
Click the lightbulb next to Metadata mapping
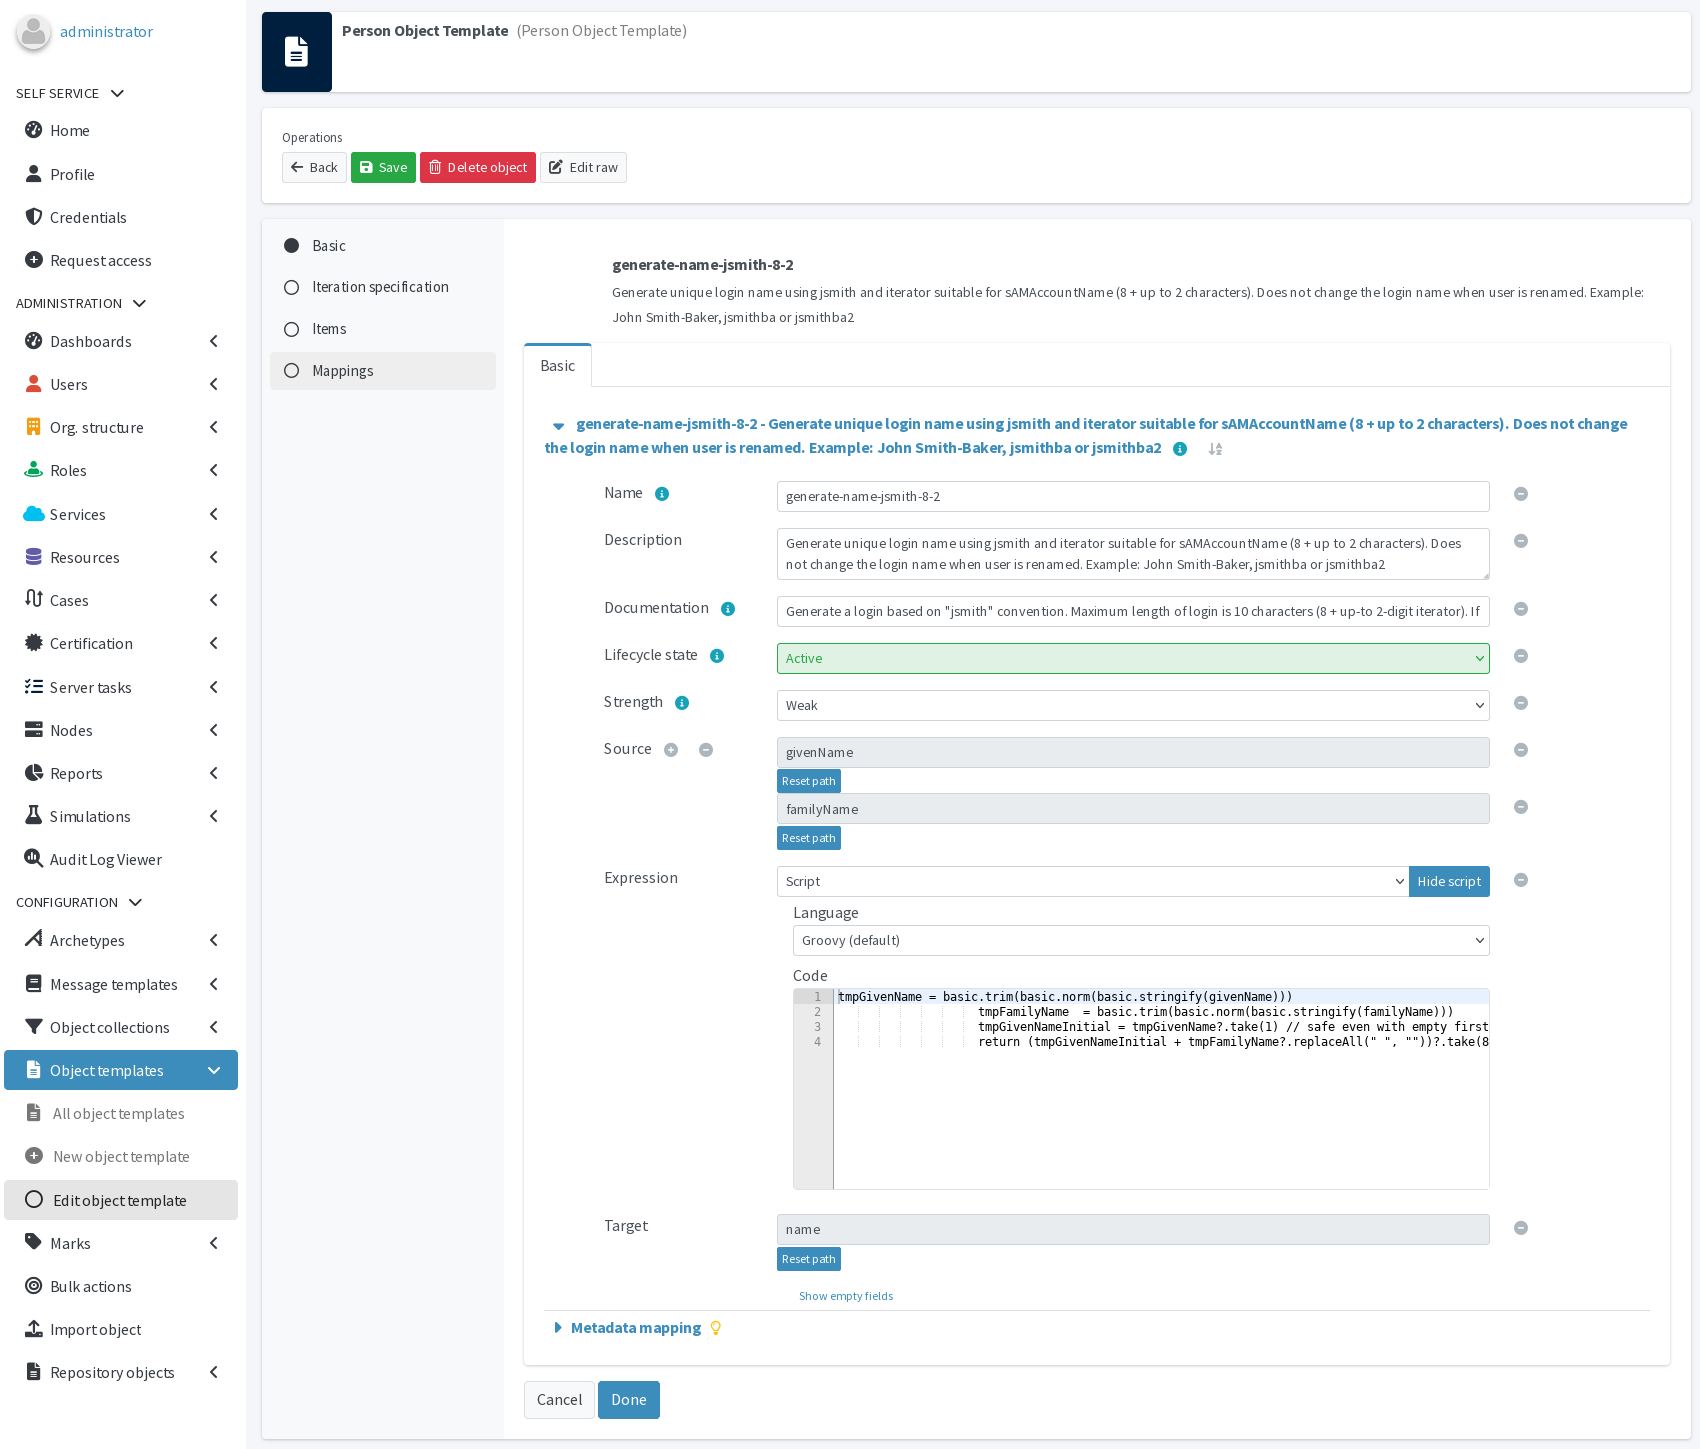(x=716, y=1328)
